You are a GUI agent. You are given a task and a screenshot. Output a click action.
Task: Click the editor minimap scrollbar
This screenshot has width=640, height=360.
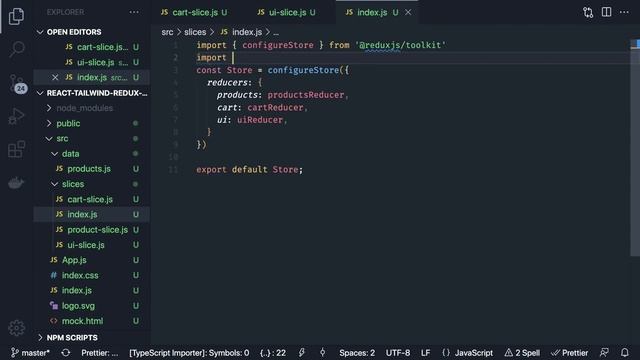[x=635, y=147]
